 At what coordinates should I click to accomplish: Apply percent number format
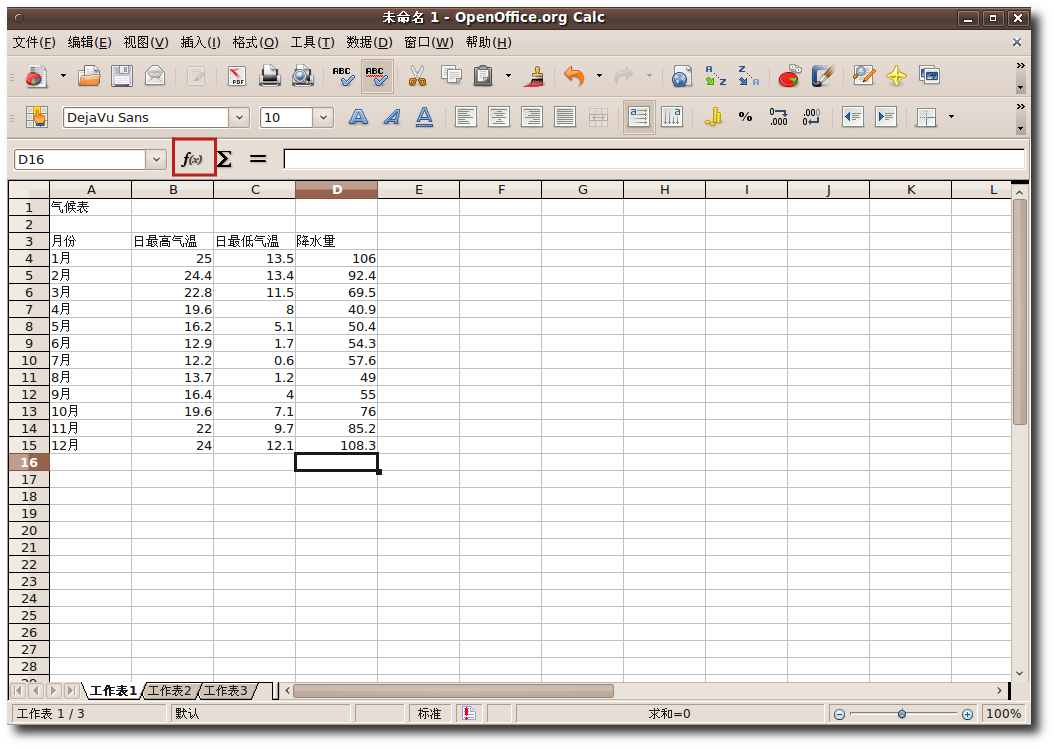tap(745, 118)
